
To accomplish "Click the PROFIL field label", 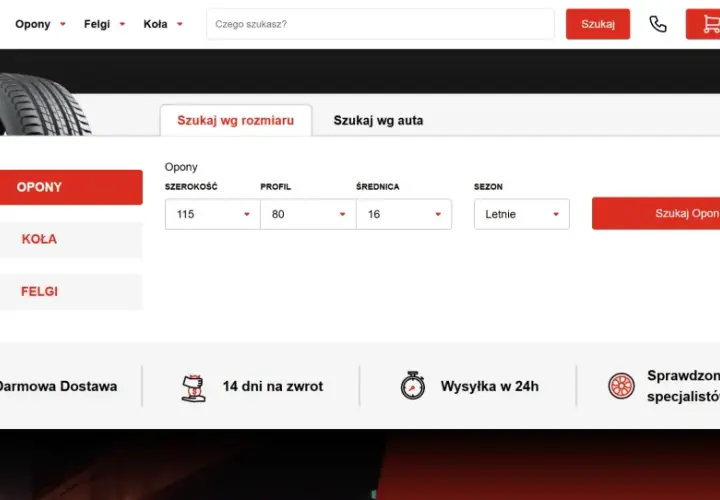I will [x=276, y=187].
